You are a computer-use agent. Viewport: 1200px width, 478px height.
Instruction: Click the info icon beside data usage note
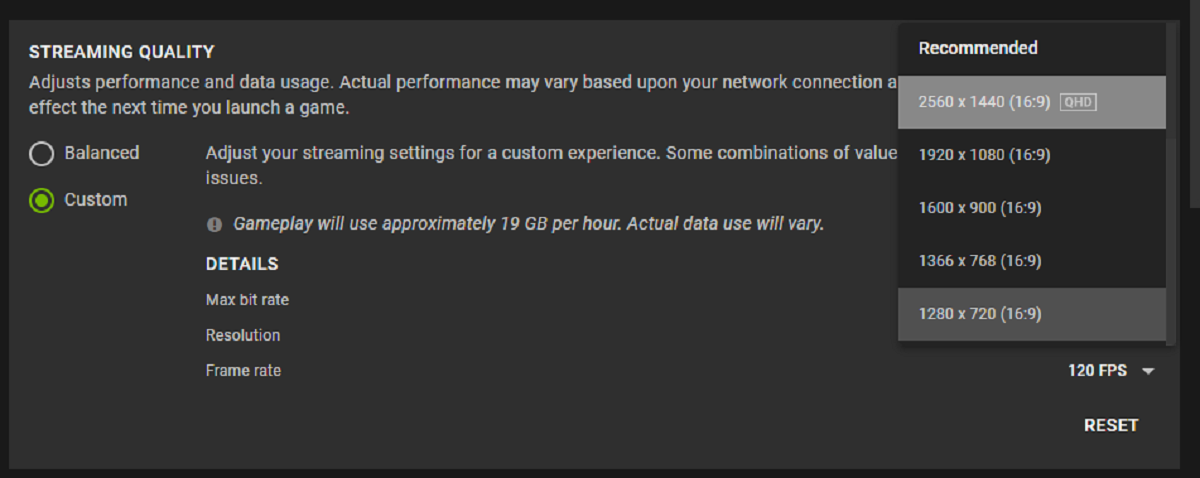click(x=214, y=225)
